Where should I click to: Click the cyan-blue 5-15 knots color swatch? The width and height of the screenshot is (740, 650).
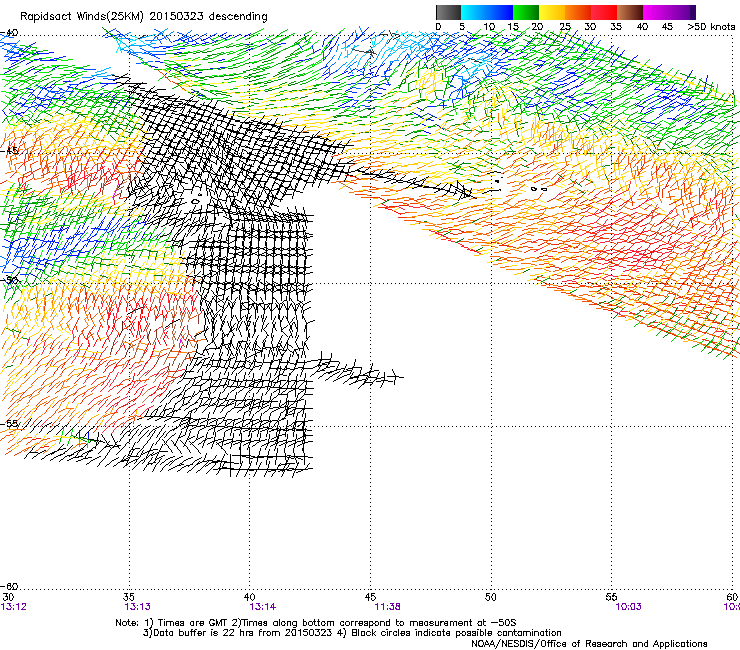(x=487, y=12)
